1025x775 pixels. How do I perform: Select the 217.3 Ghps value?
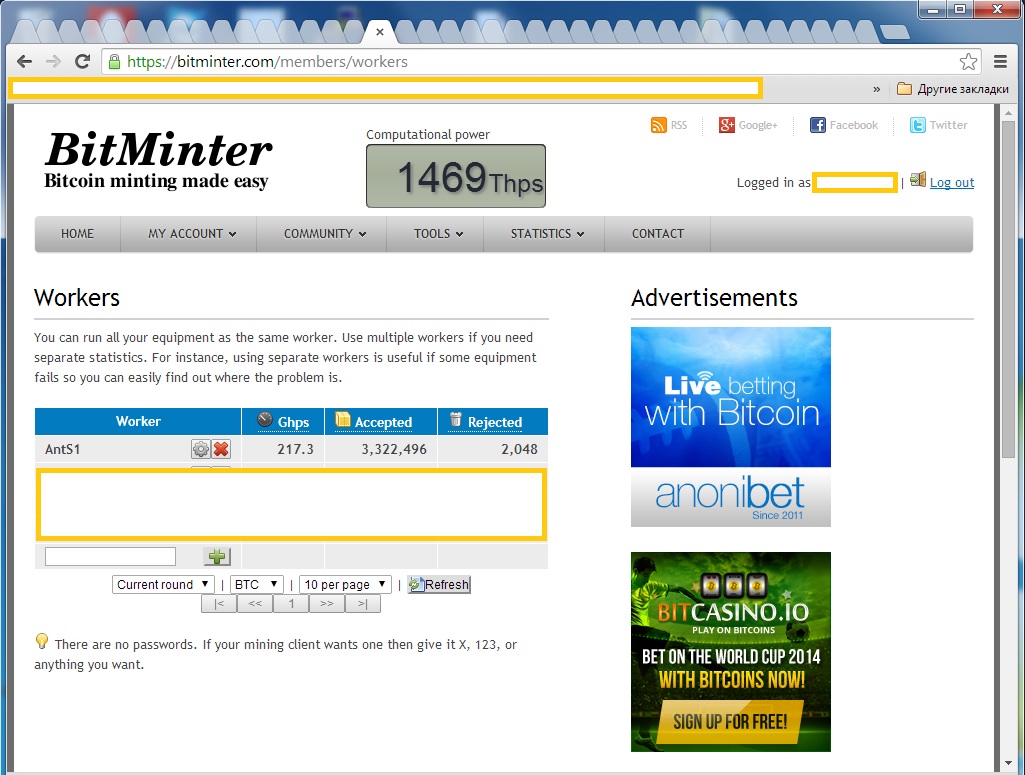tap(295, 449)
